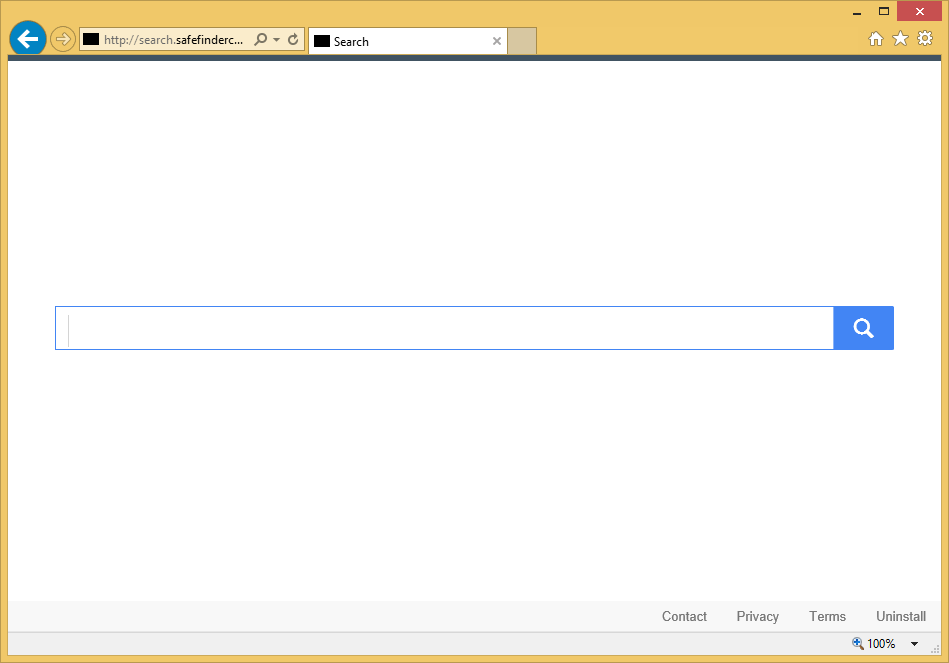Open the Home page icon
The image size is (949, 663).
coord(875,38)
